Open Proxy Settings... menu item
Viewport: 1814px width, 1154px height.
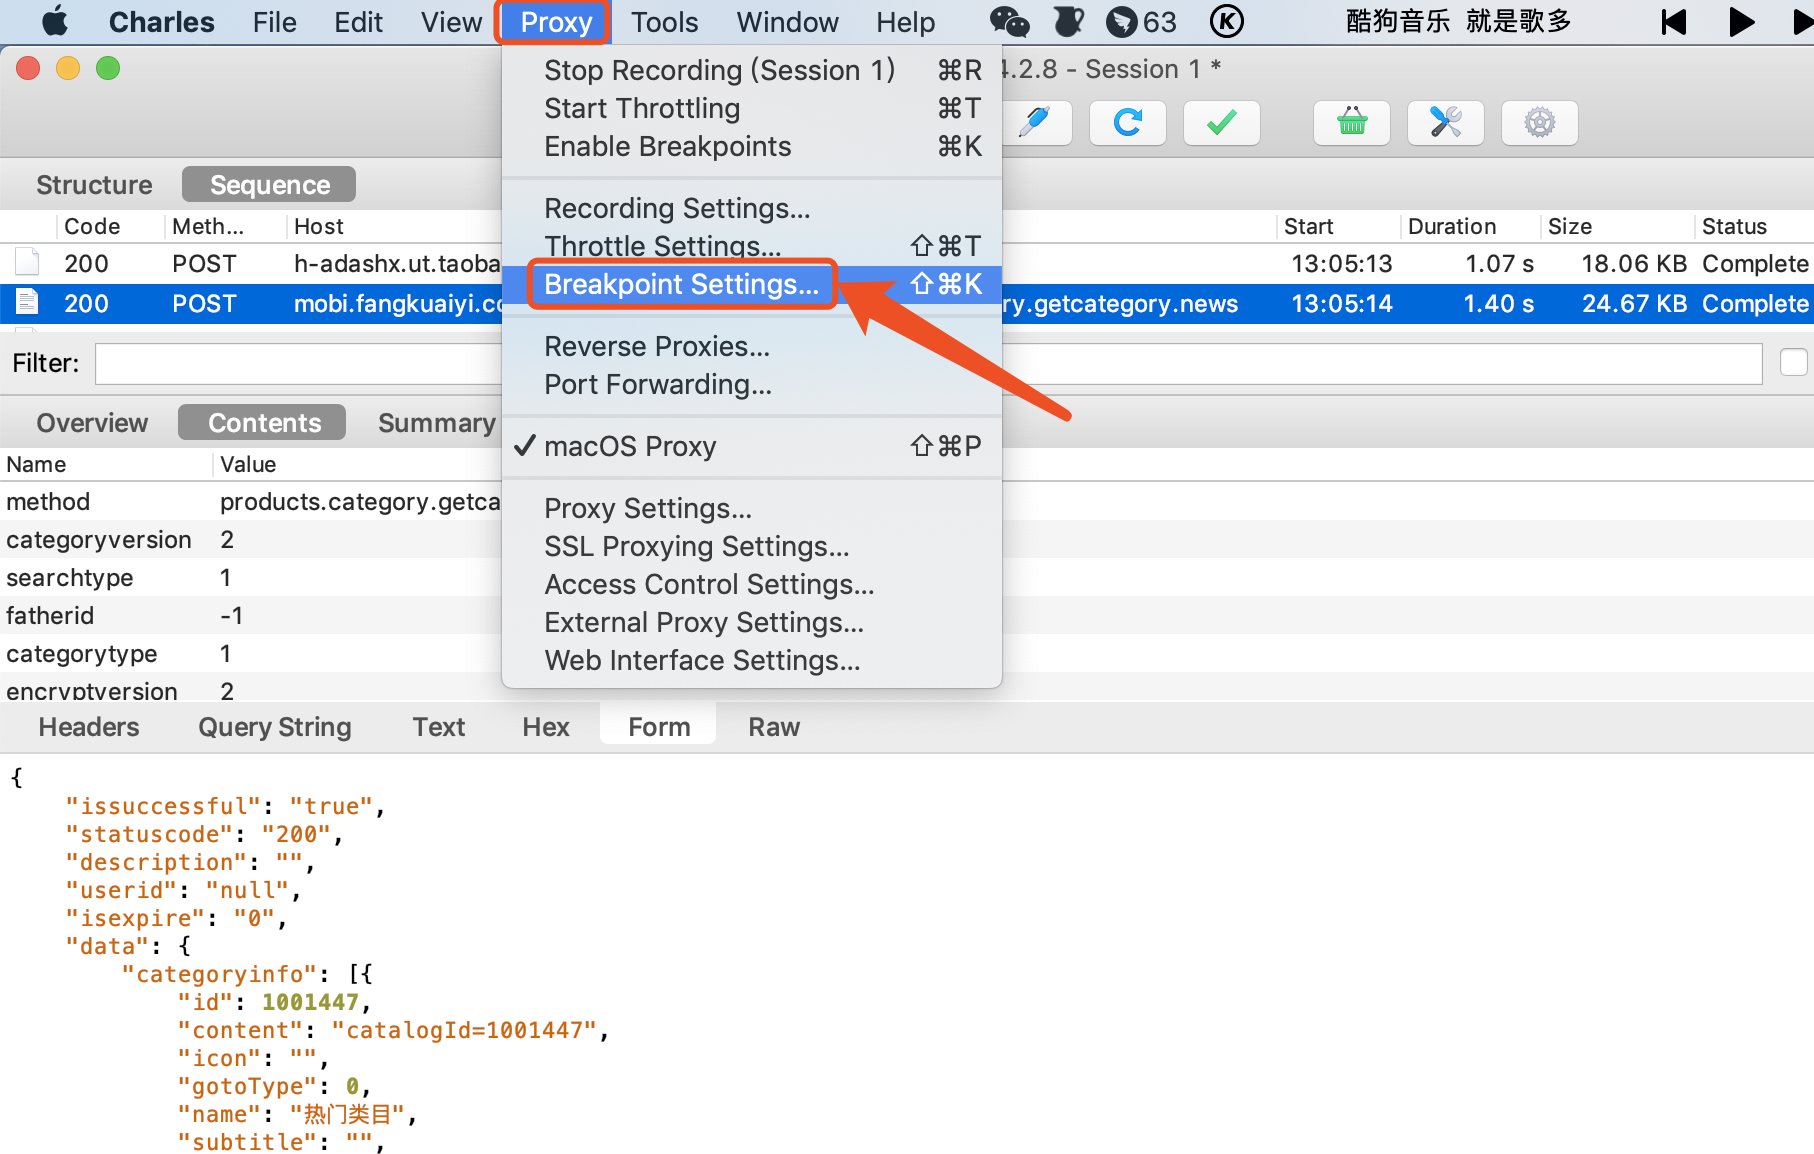pyautogui.click(x=752, y=508)
